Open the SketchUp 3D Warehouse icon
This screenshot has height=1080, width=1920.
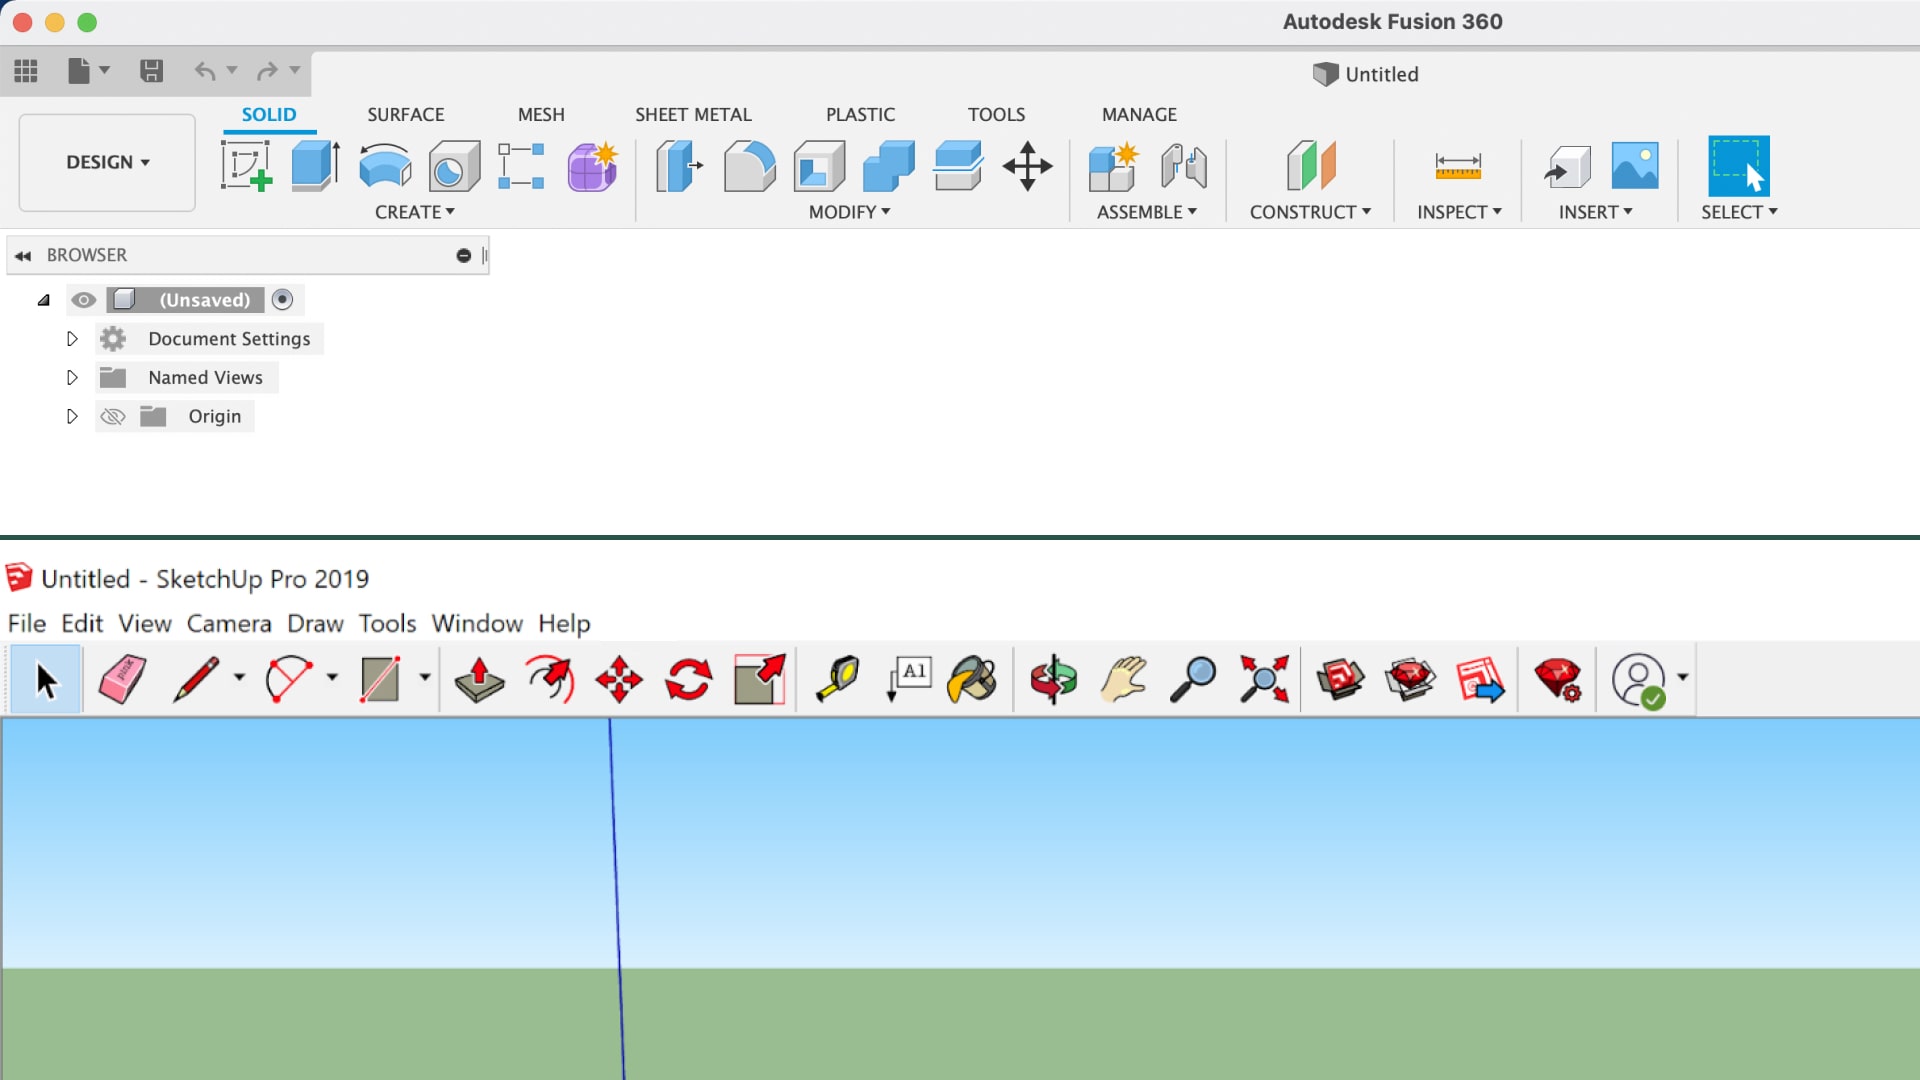1341,680
